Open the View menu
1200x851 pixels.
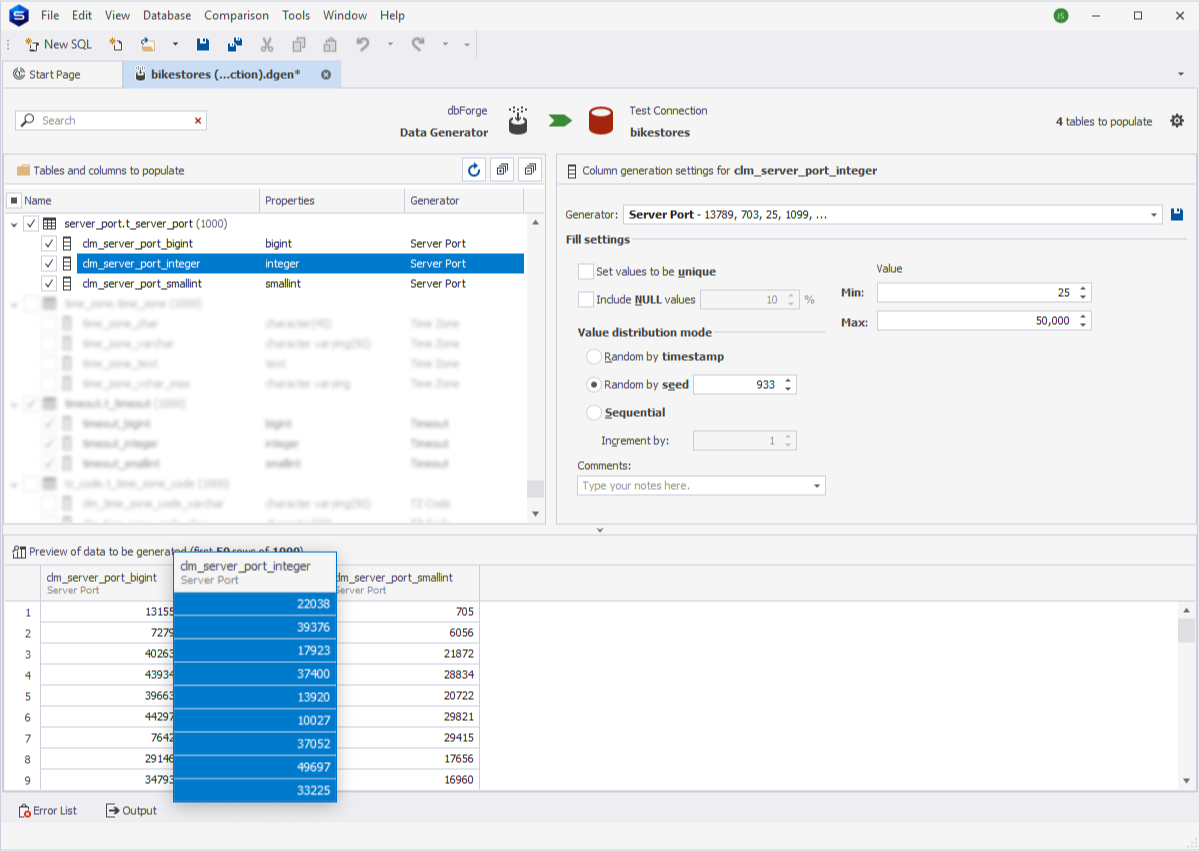click(117, 15)
